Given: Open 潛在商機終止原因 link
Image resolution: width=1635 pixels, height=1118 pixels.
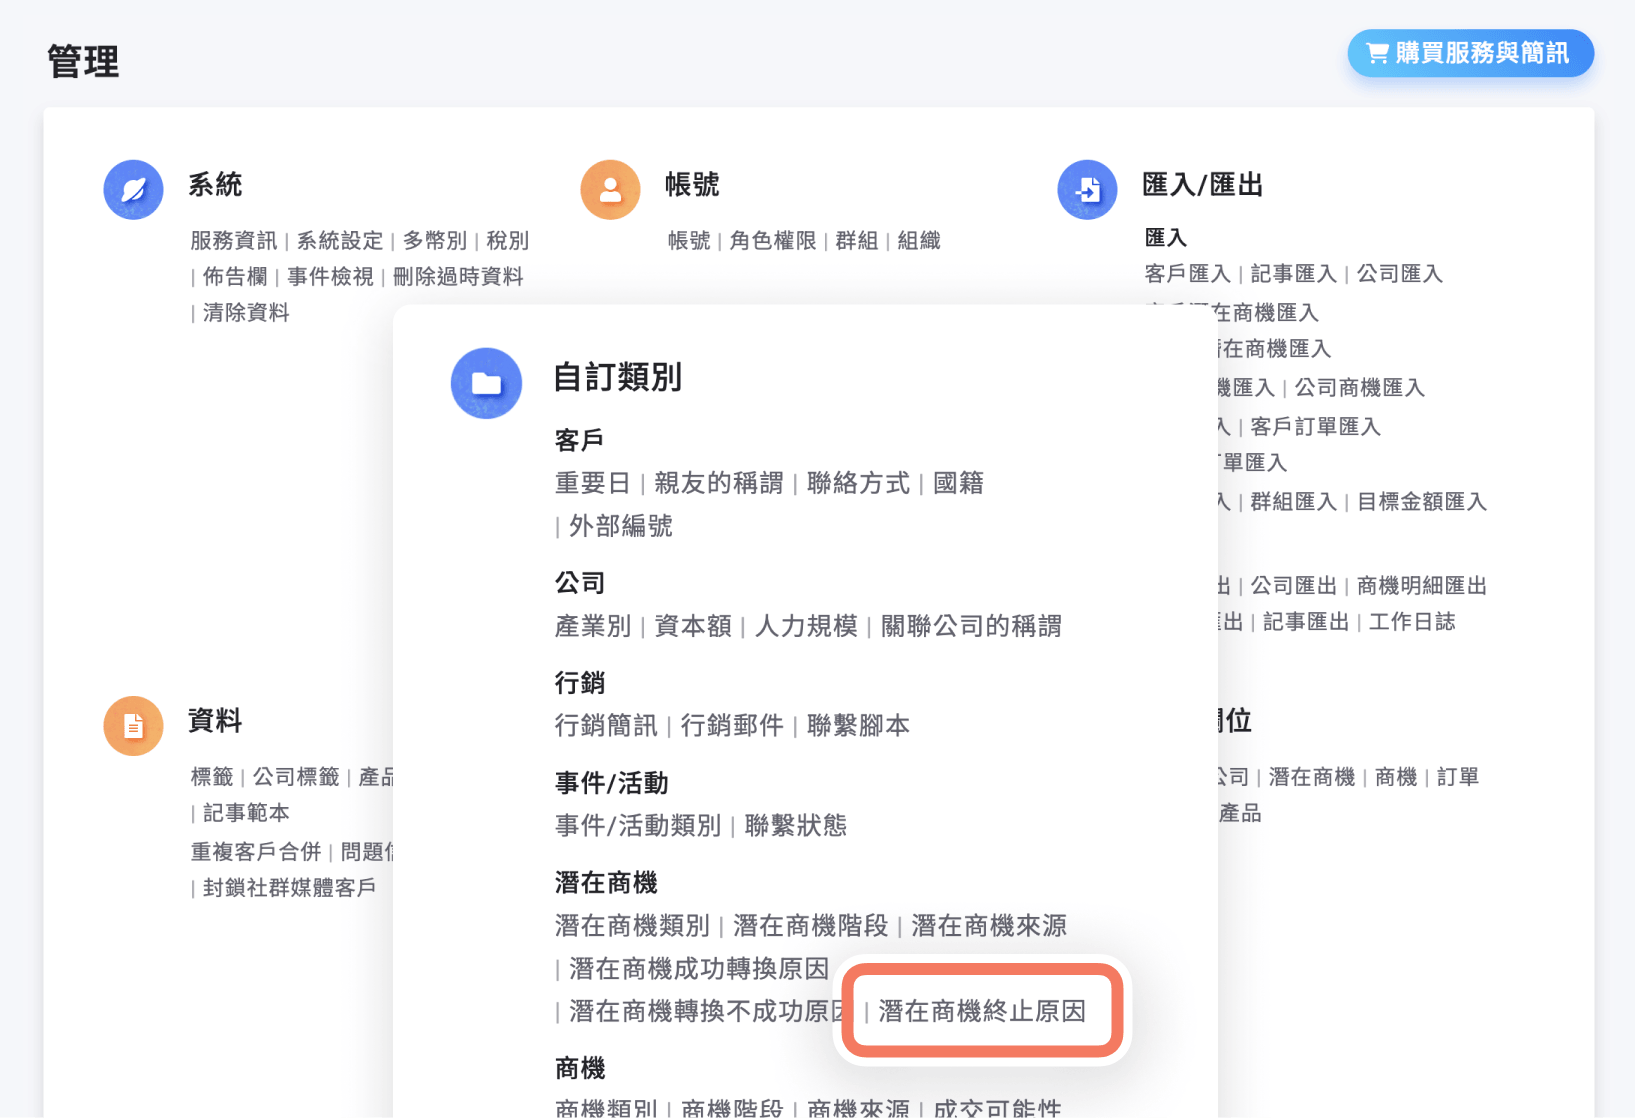Looking at the screenshot, I should (x=982, y=1012).
